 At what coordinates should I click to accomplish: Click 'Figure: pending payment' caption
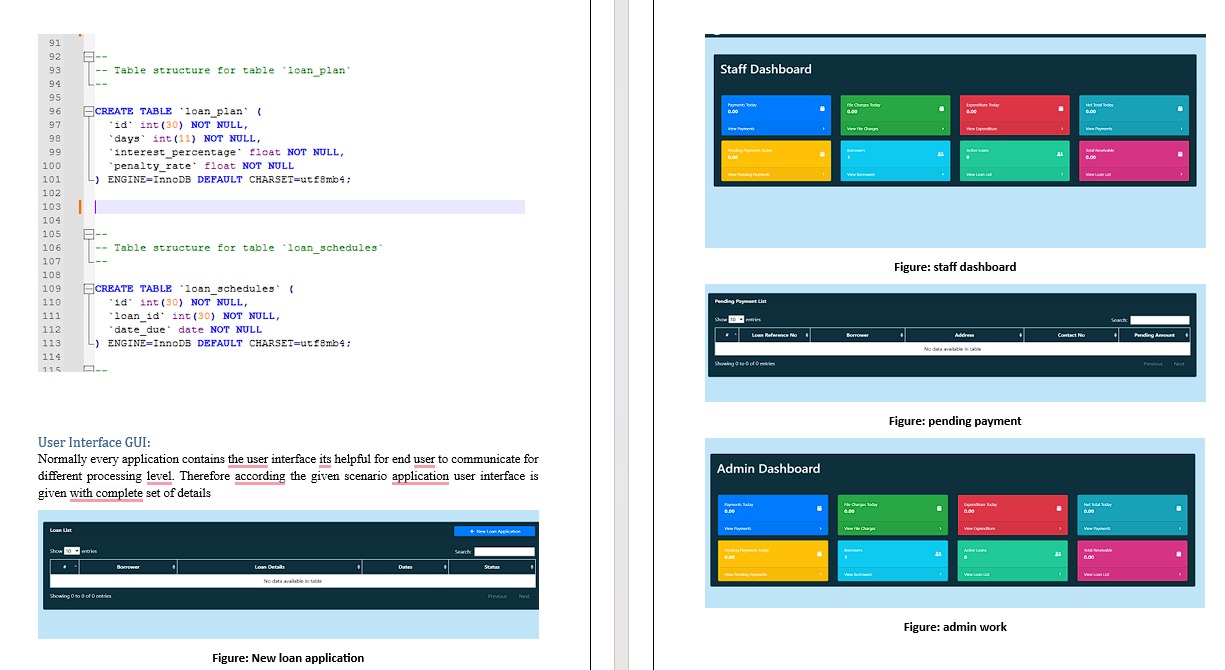point(955,421)
